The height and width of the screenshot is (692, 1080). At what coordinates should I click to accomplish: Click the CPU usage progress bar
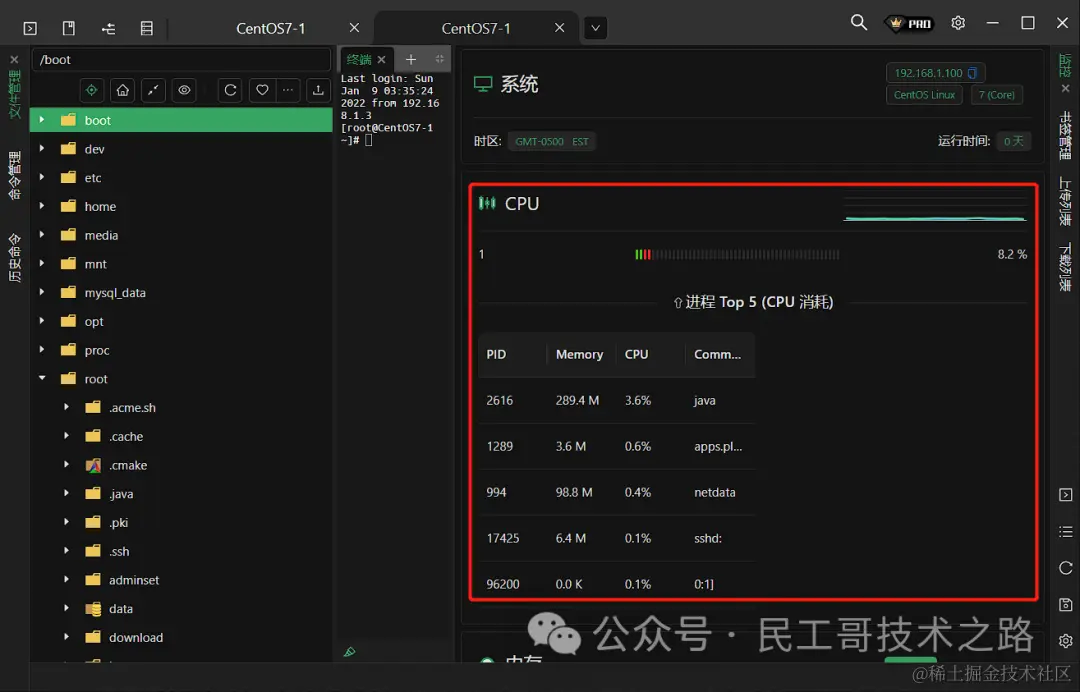pos(740,254)
